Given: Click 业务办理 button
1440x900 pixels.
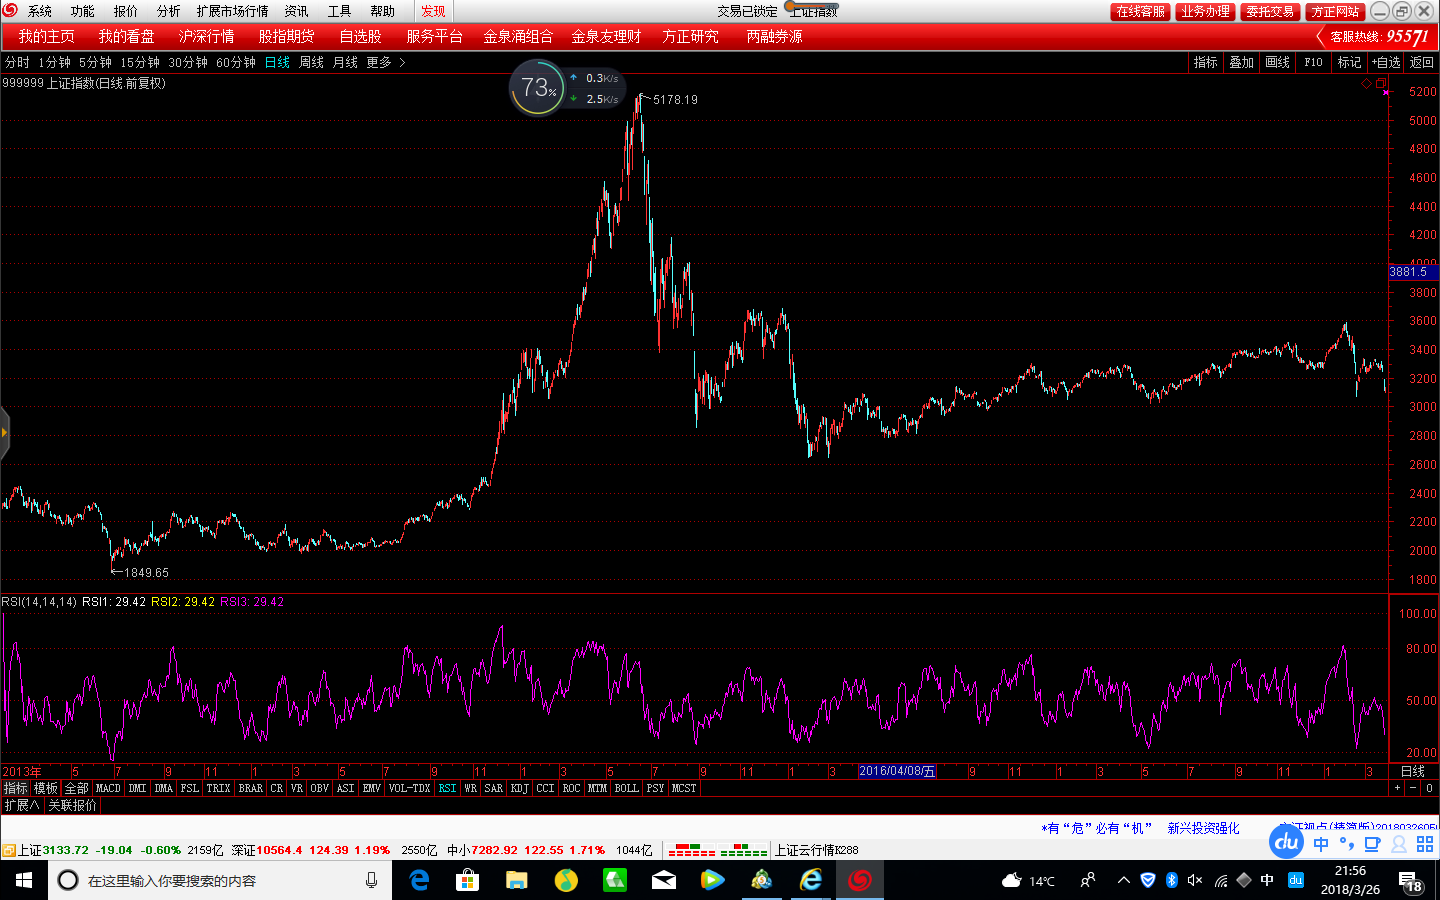Looking at the screenshot, I should (1205, 11).
